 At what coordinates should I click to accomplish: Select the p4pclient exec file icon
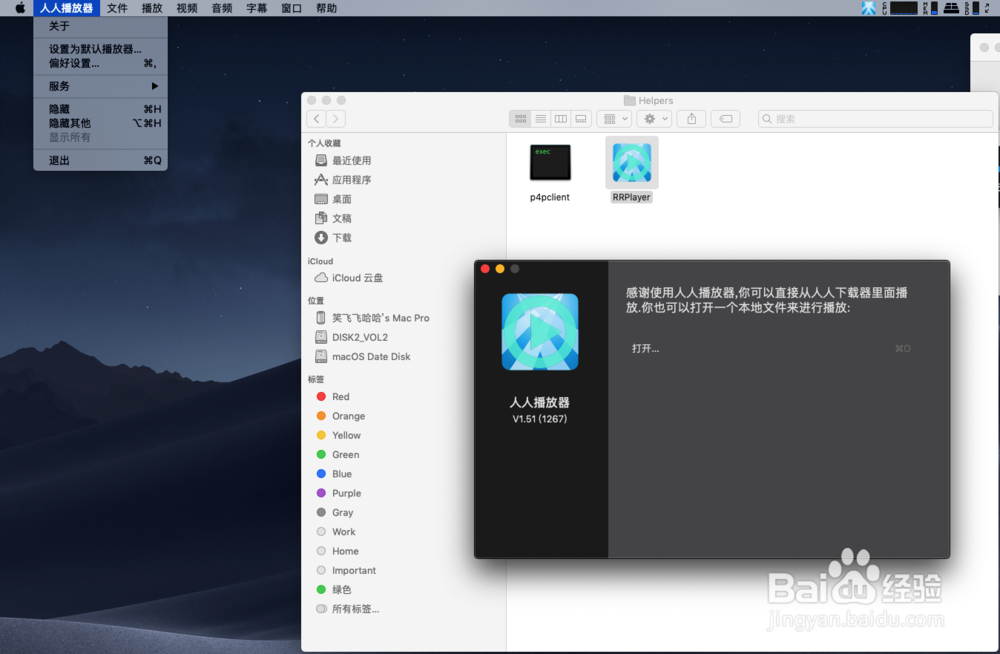[550, 162]
